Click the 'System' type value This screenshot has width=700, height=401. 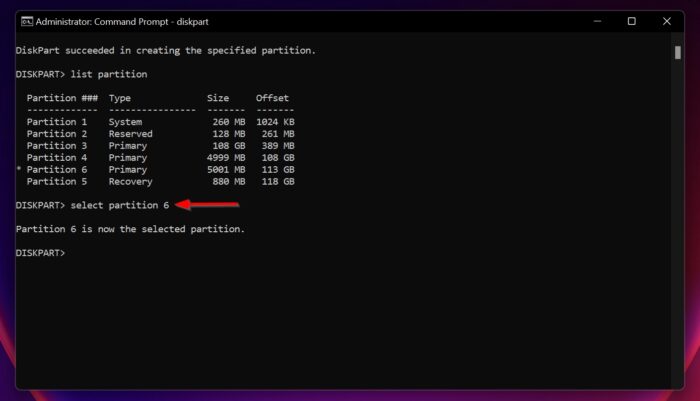(125, 122)
